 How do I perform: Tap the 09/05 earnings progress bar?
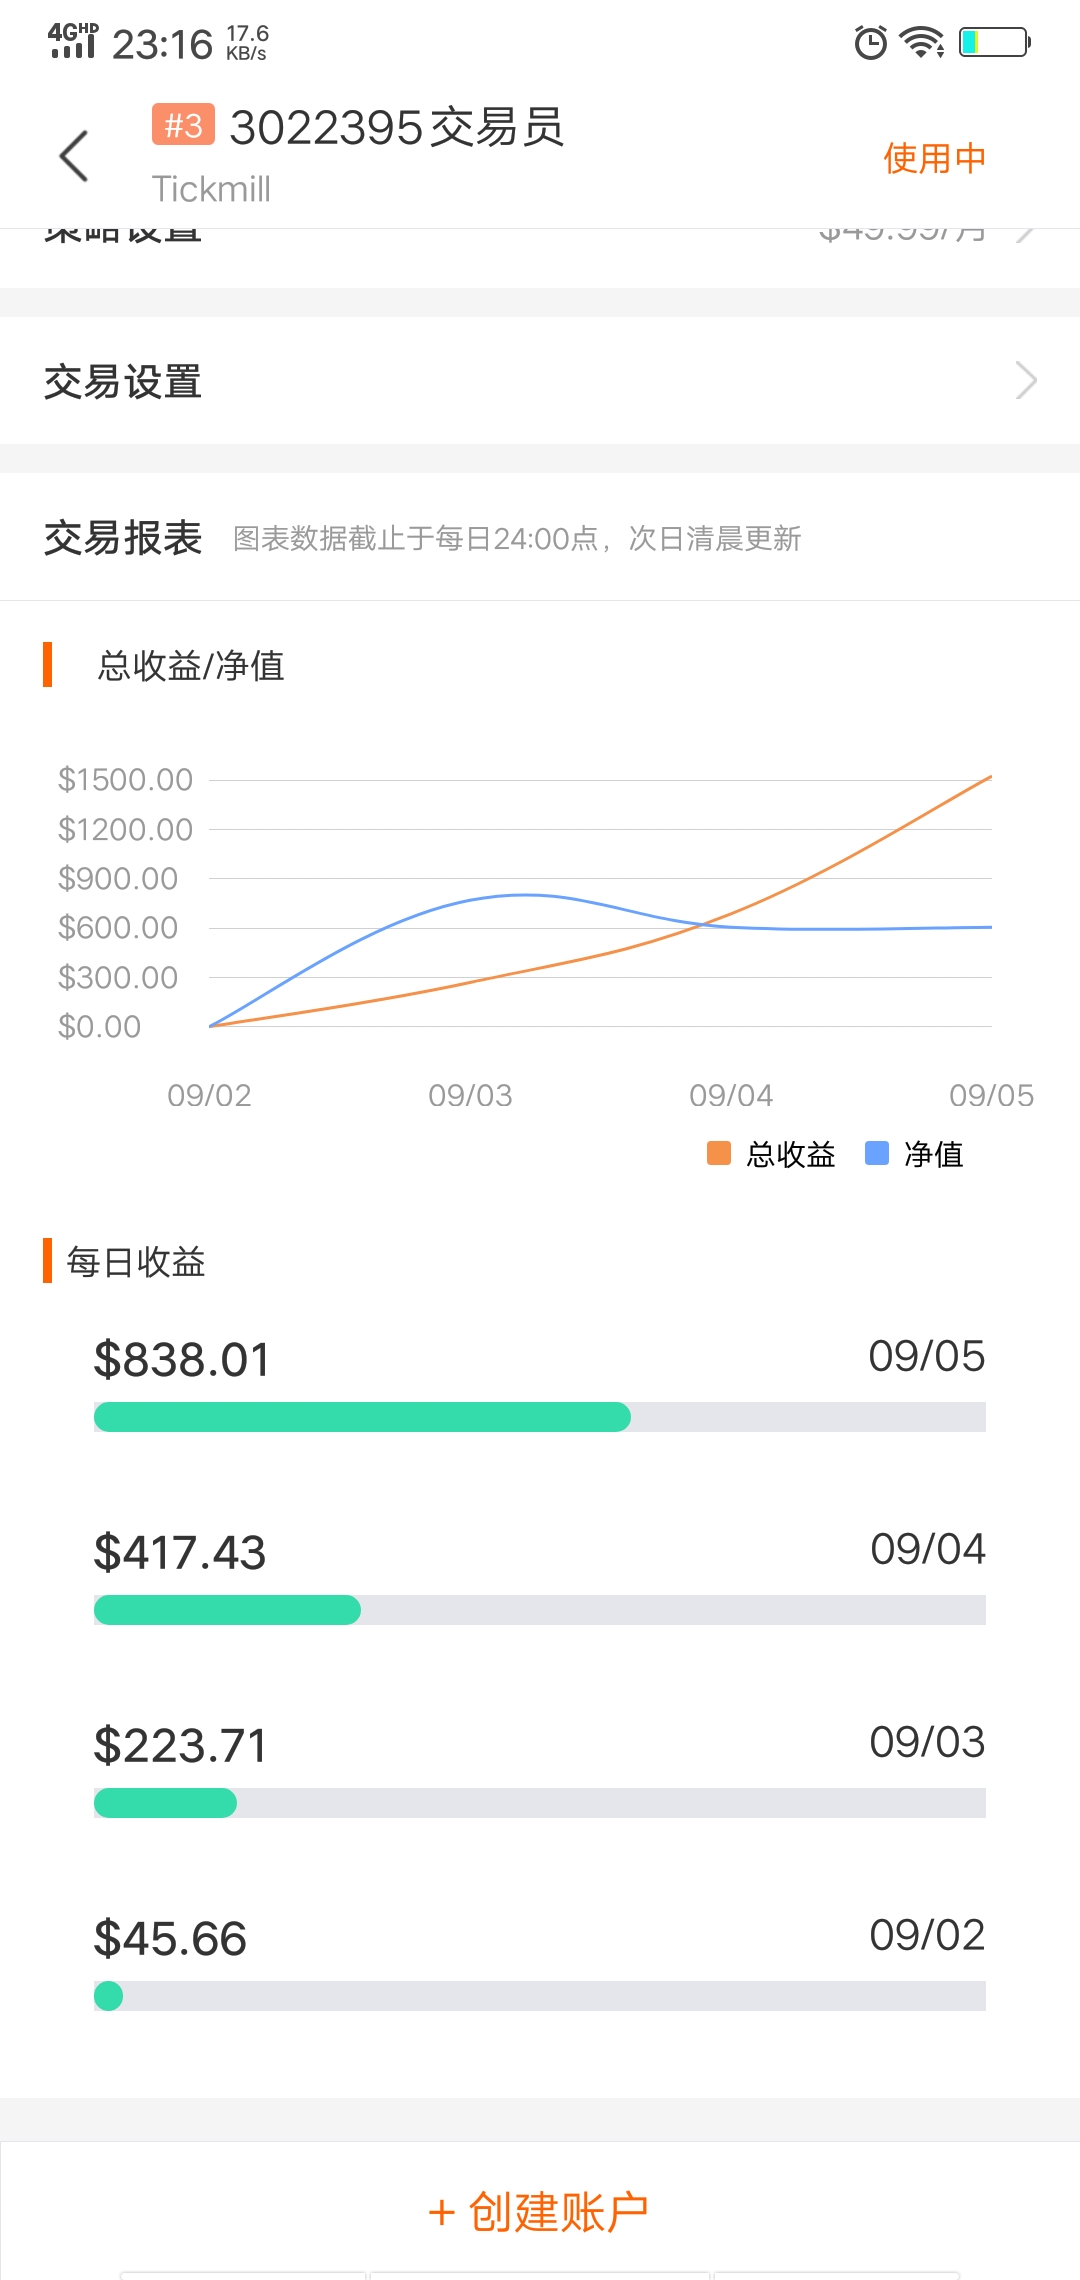[x=540, y=1417]
